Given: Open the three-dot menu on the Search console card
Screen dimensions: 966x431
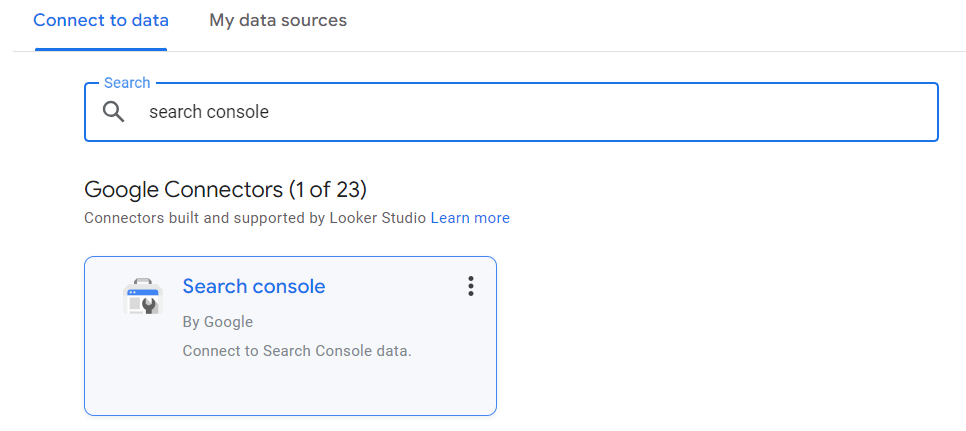Looking at the screenshot, I should click(x=471, y=286).
